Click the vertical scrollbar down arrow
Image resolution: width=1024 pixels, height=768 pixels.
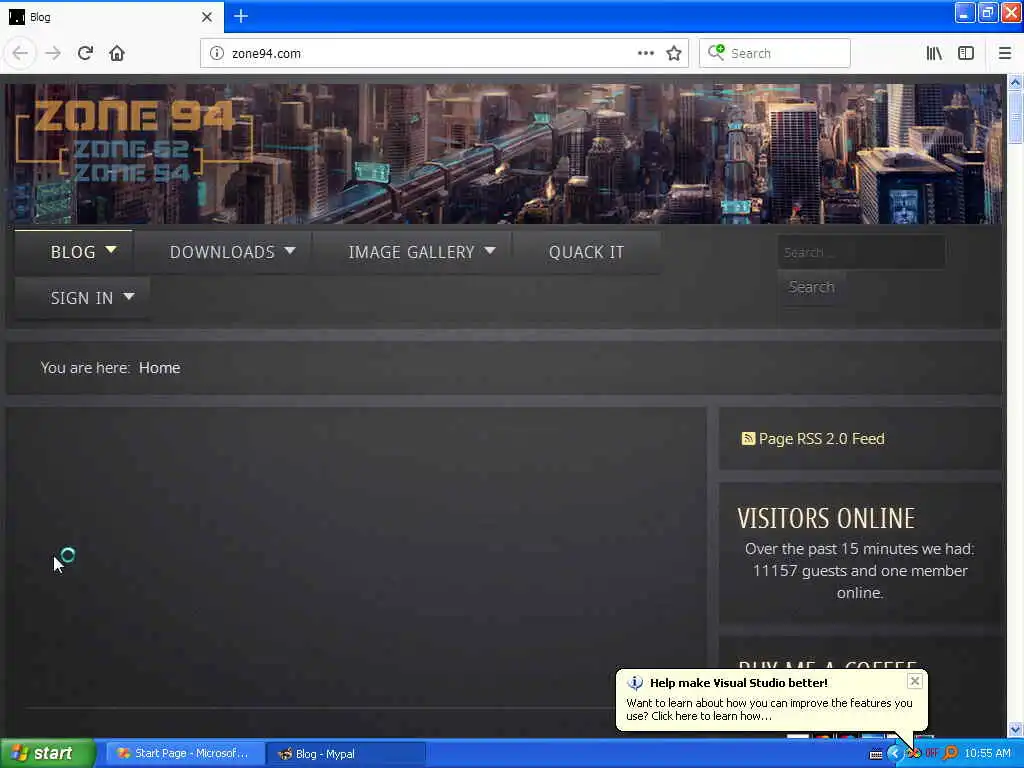tap(1015, 729)
